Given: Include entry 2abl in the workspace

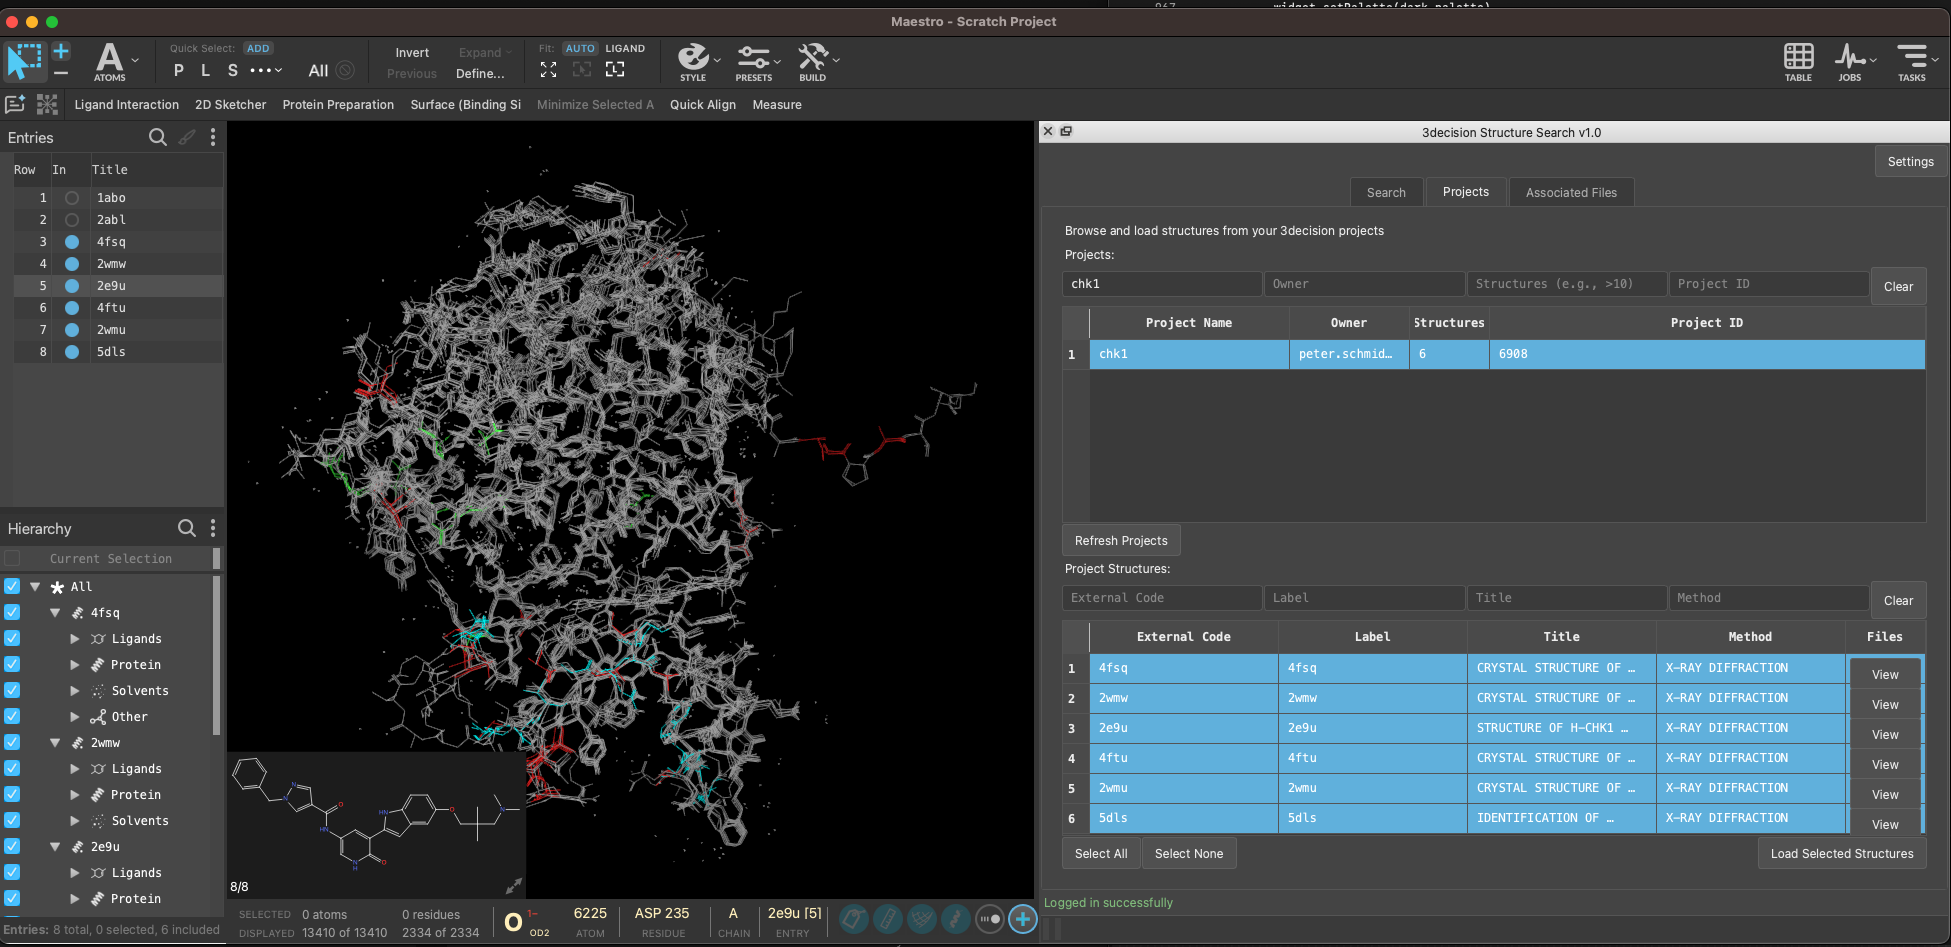Looking at the screenshot, I should click(72, 220).
